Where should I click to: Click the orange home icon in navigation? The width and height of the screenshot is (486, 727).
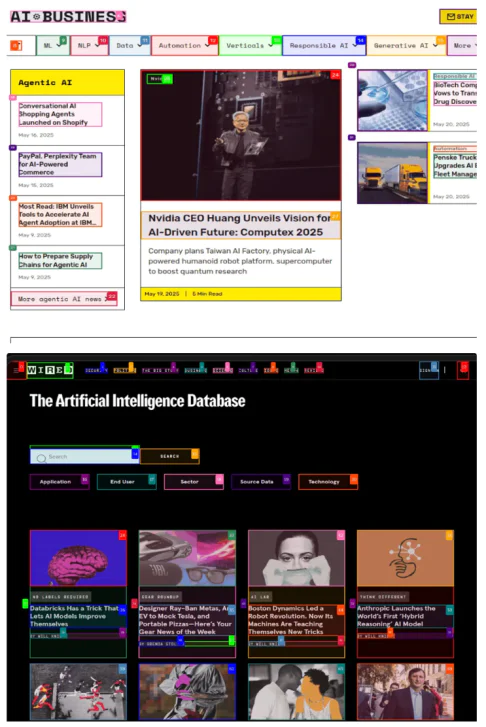pos(16,45)
